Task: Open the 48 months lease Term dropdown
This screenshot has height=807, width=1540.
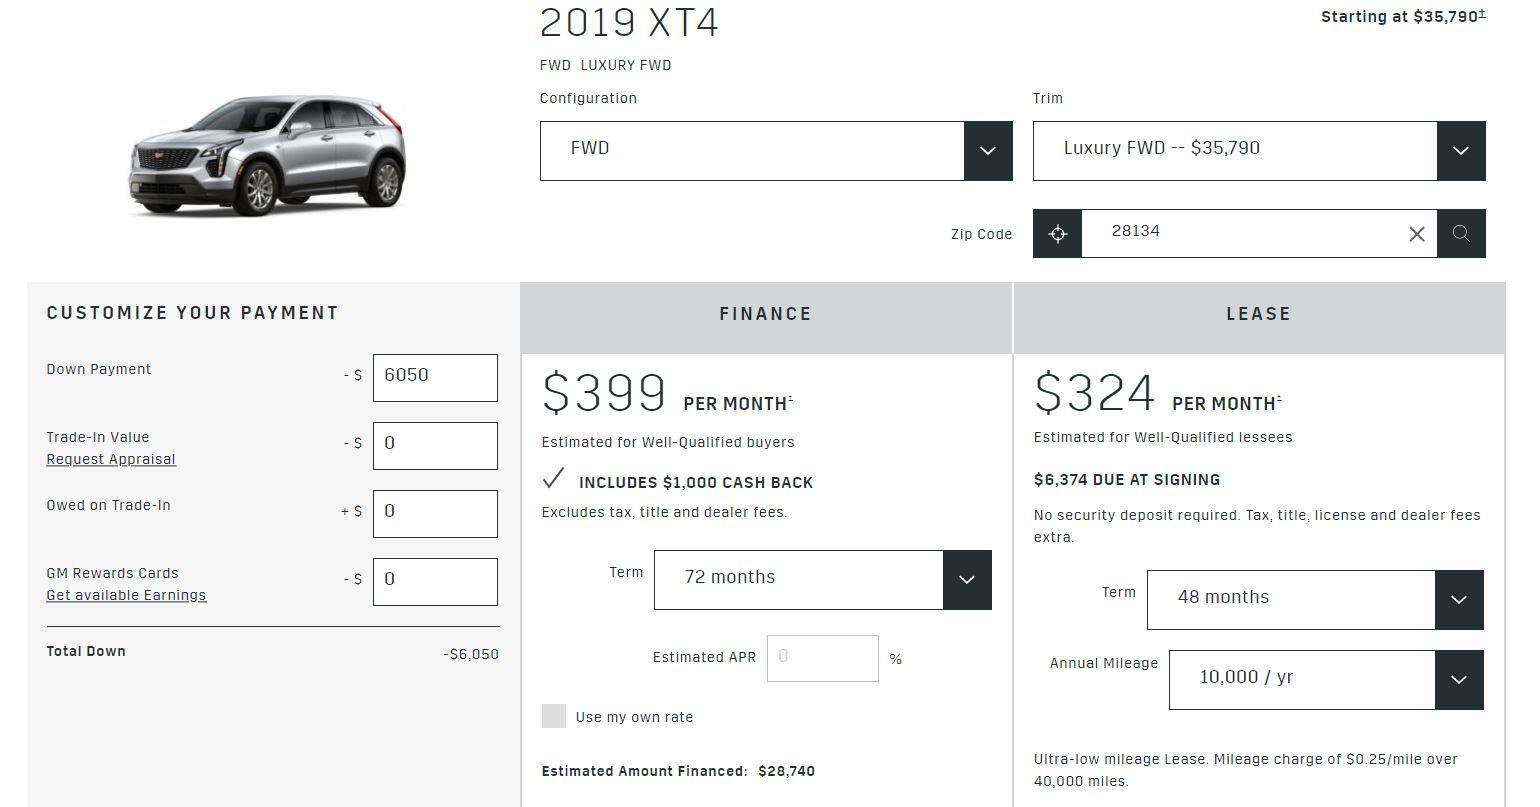Action: pos(1459,599)
